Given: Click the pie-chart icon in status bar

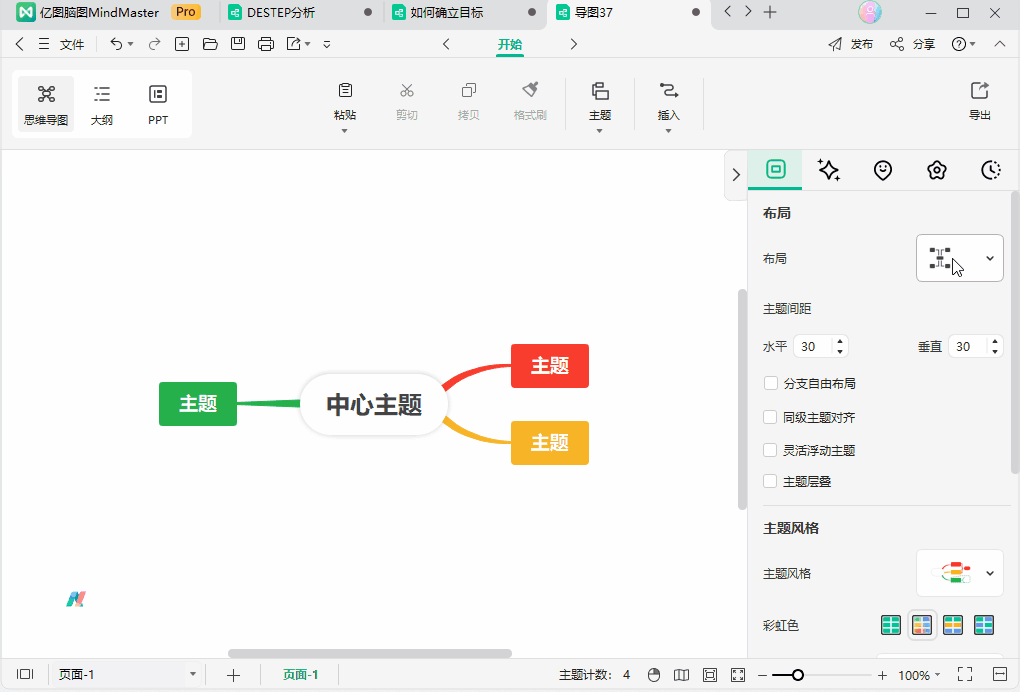Looking at the screenshot, I should pos(654,675).
